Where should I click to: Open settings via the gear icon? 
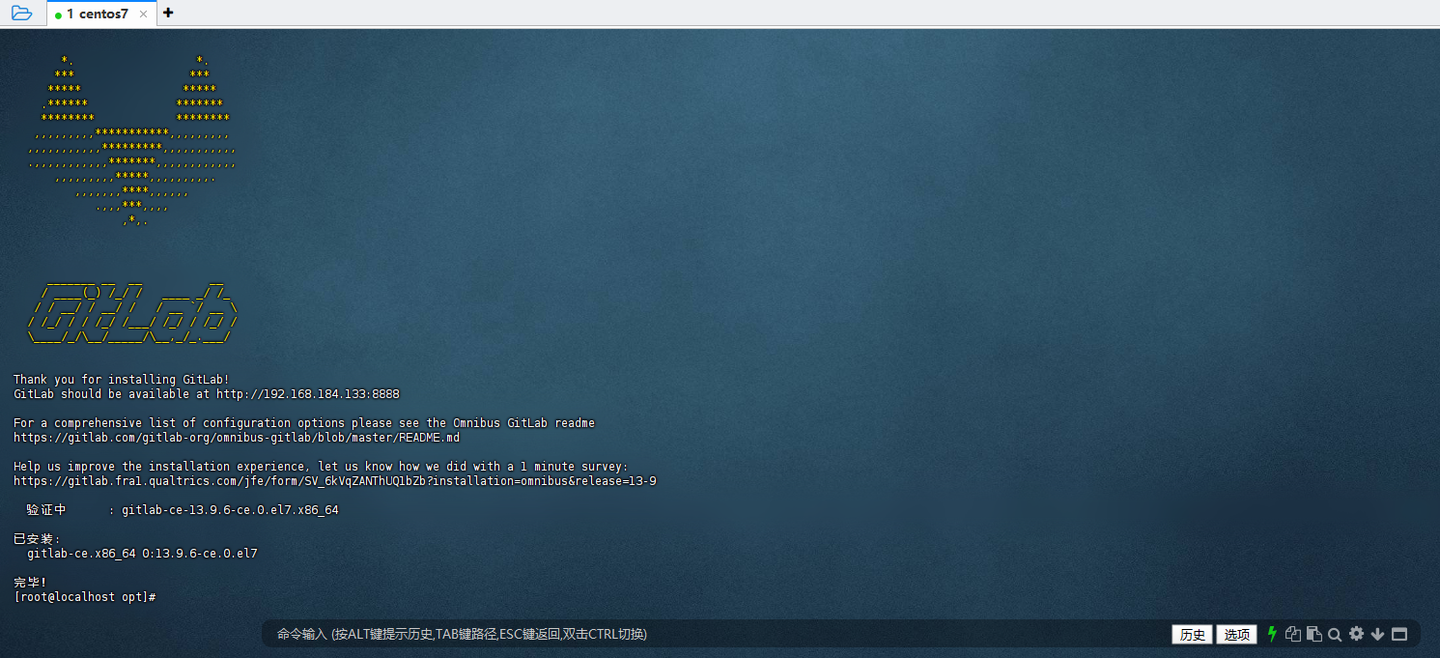click(1356, 633)
